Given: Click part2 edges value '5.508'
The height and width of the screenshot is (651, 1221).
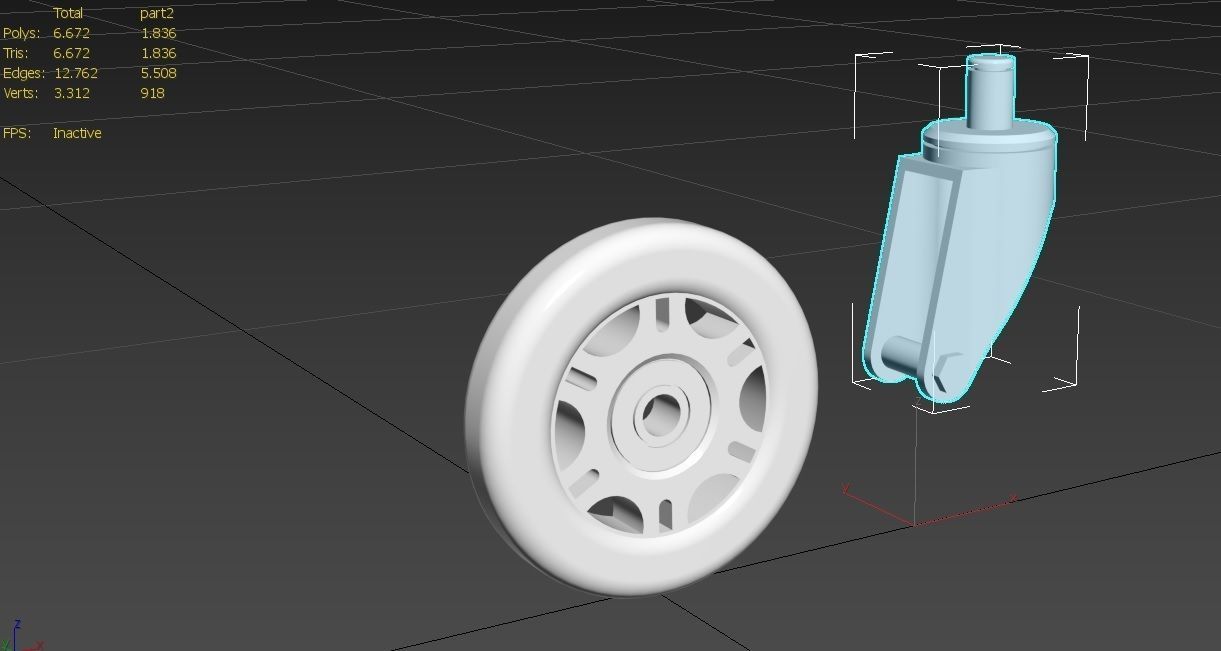Looking at the screenshot, I should click(158, 73).
